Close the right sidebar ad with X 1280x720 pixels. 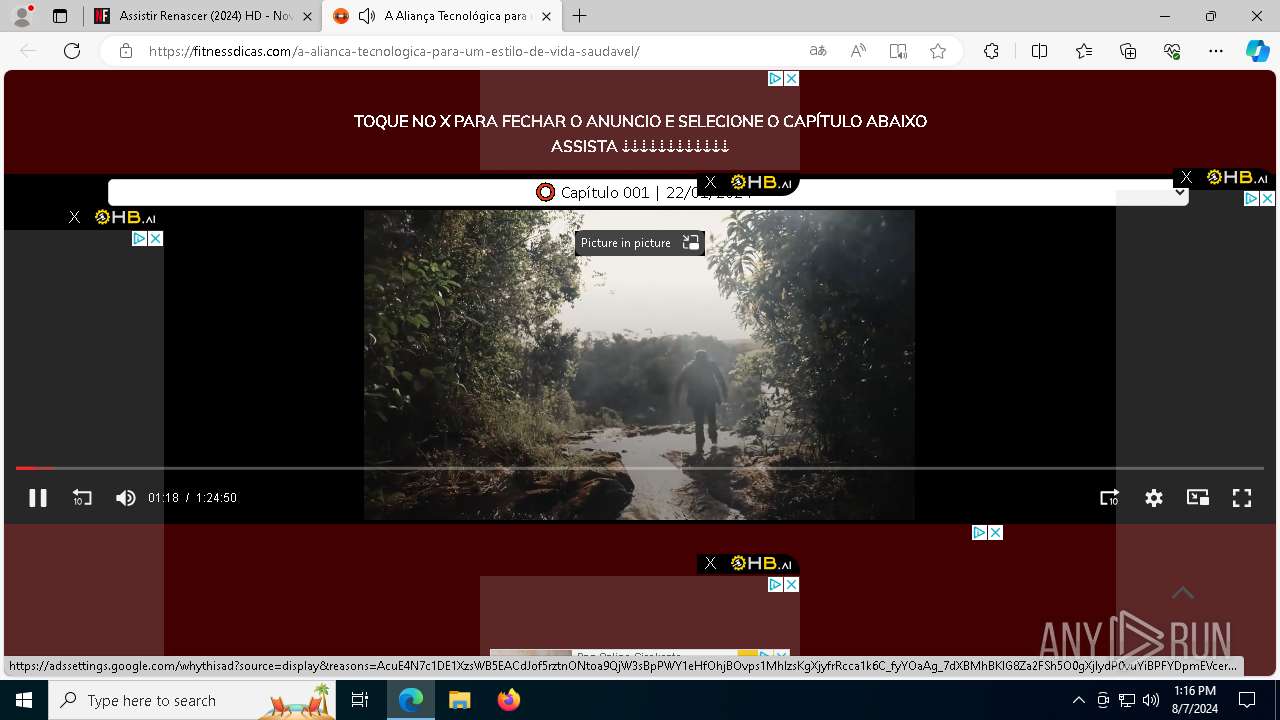[x=1267, y=198]
